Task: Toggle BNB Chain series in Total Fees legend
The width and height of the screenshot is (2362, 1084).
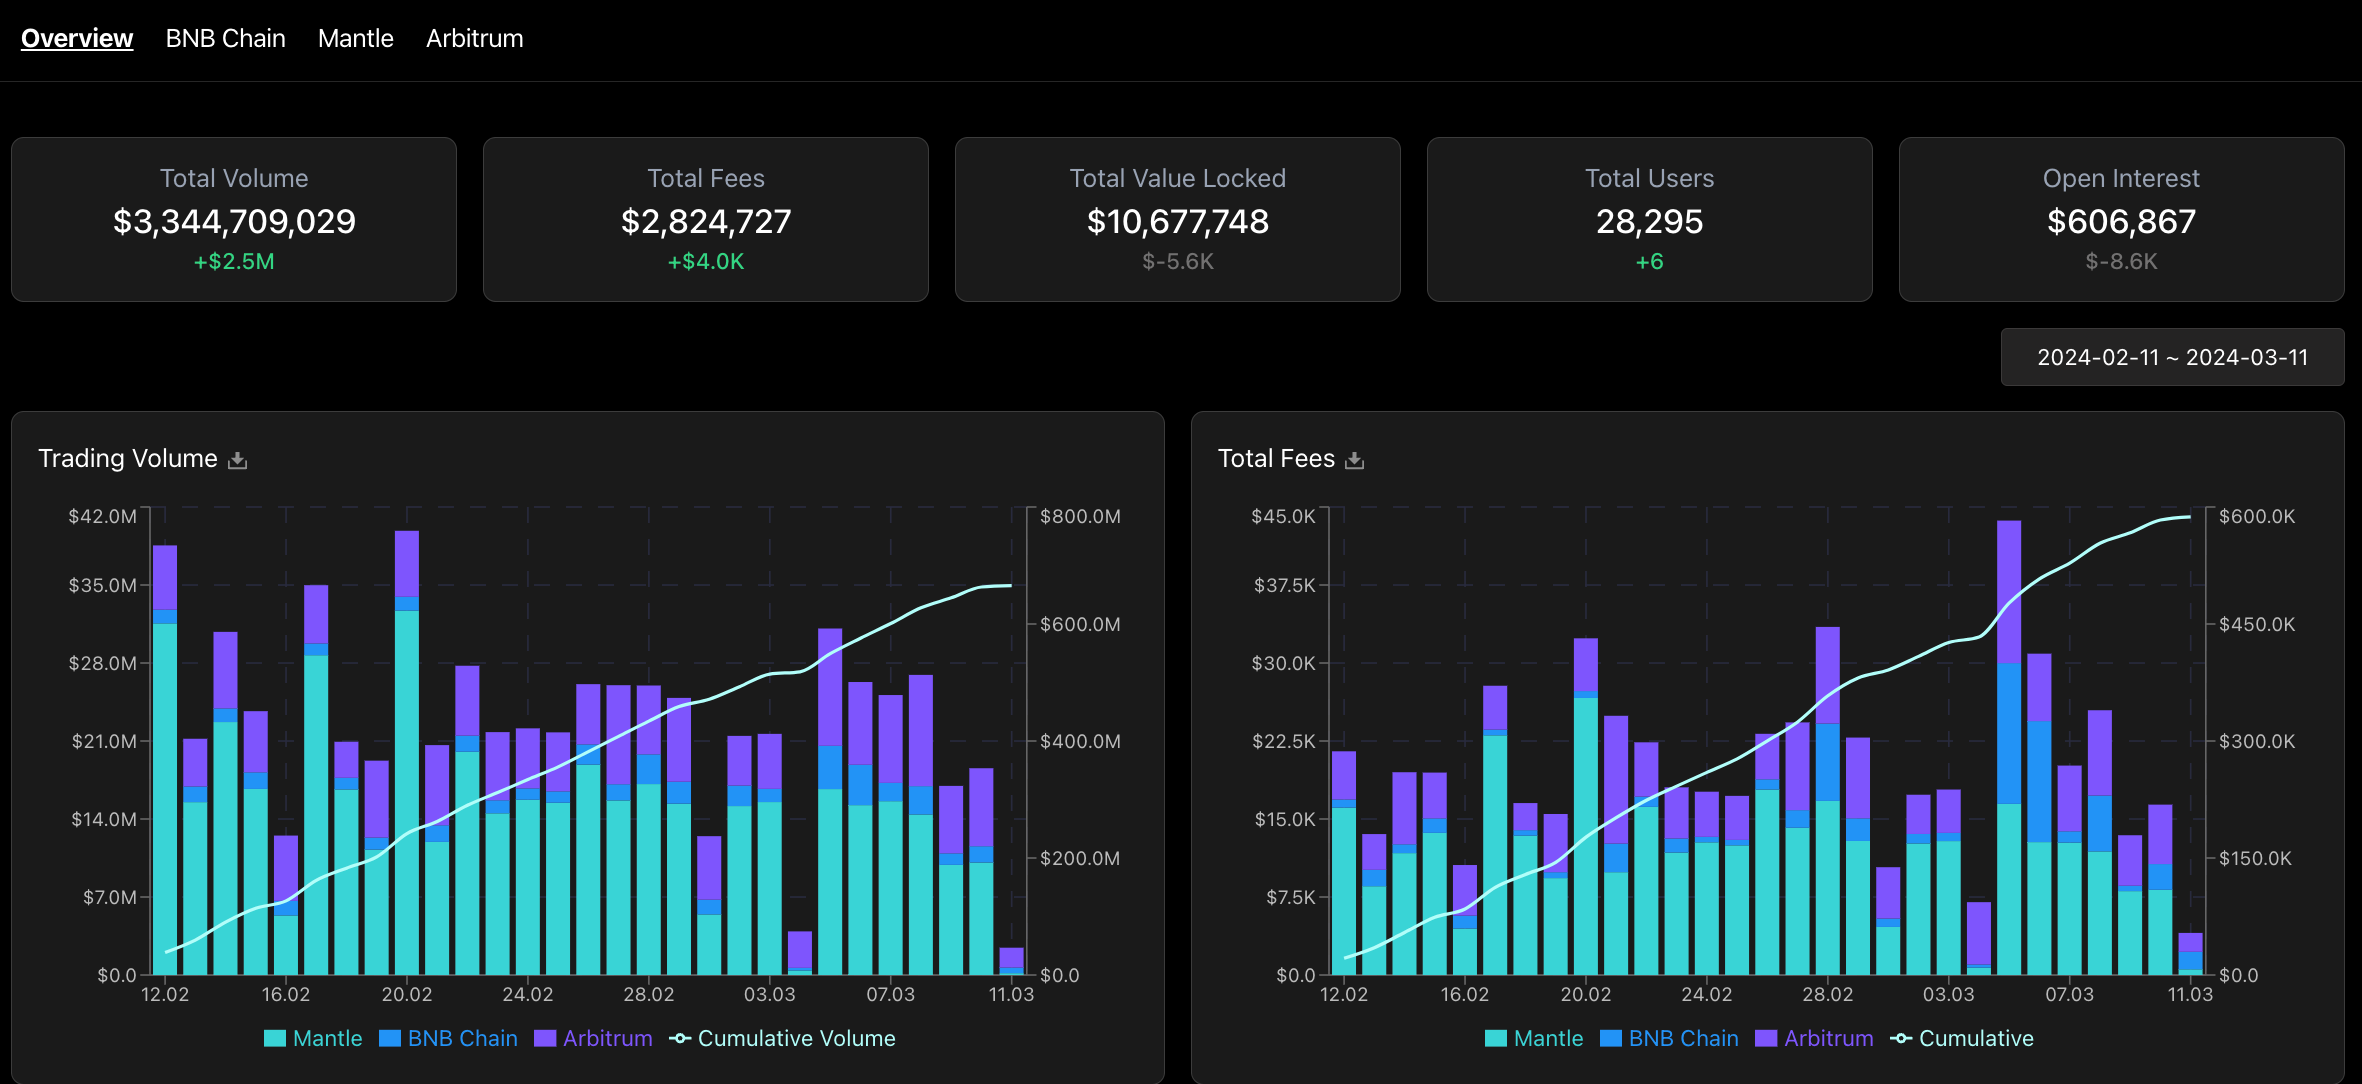Action: (1670, 1038)
